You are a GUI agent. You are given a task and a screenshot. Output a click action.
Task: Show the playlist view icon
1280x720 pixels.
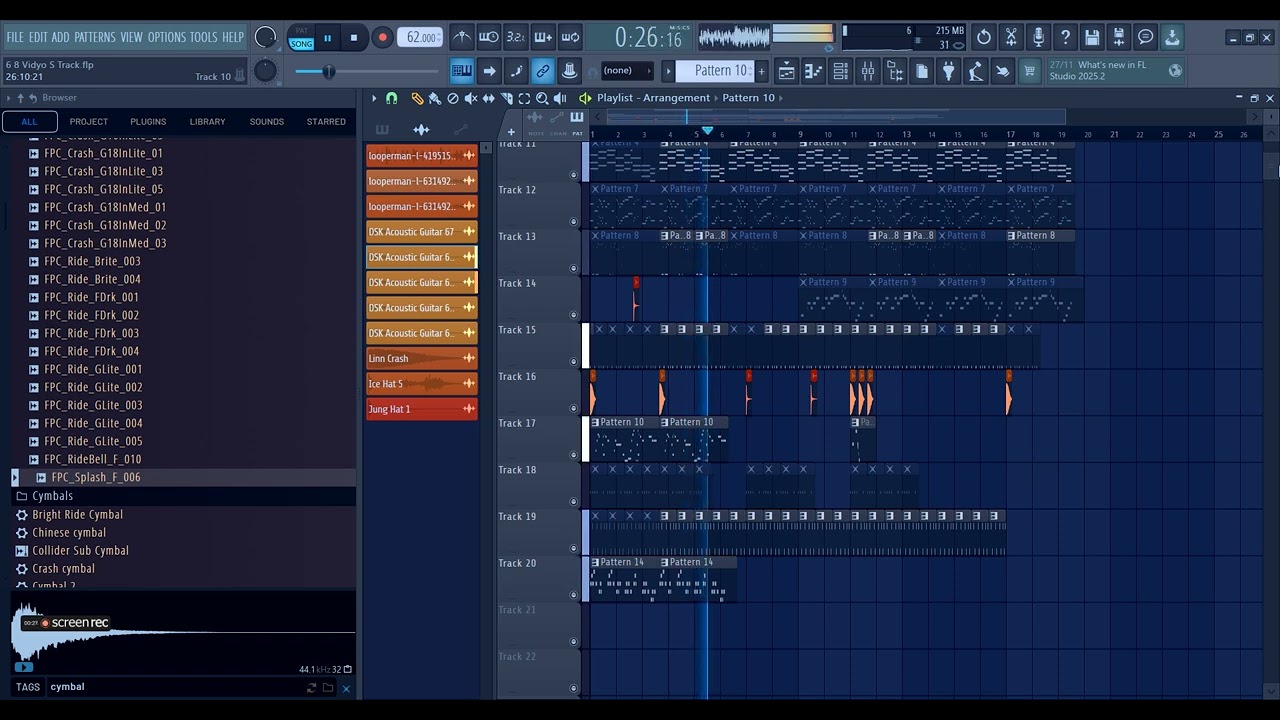click(787, 71)
